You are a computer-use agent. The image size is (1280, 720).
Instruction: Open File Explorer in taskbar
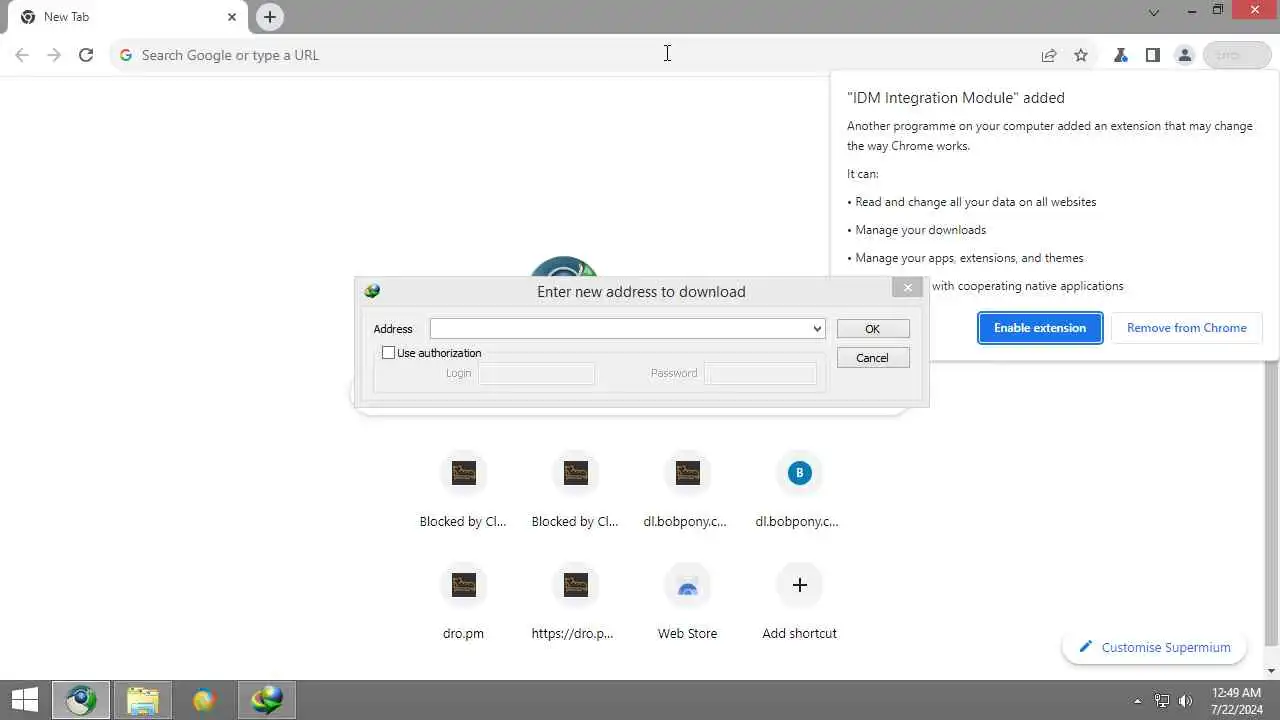[x=143, y=700]
